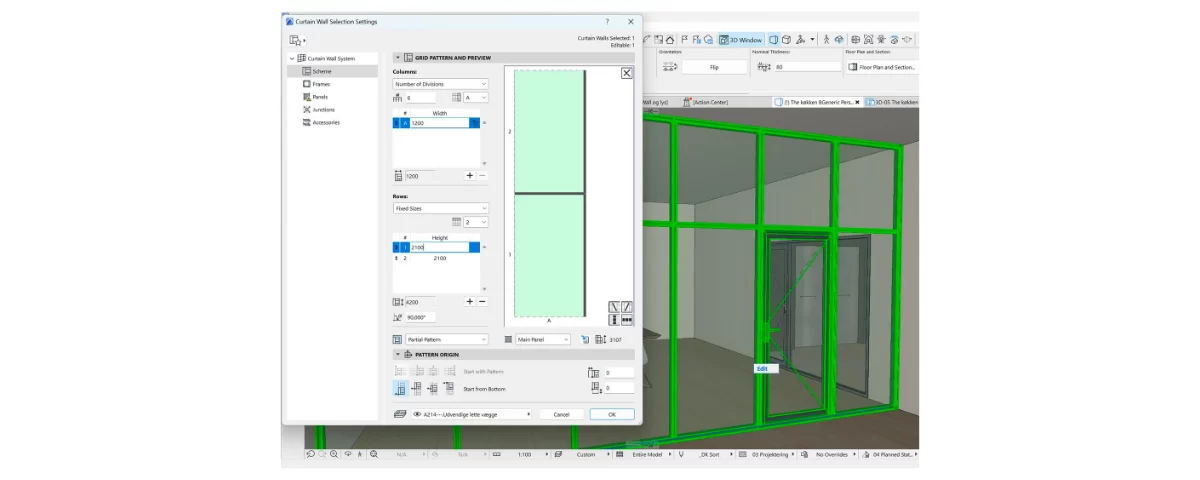Switch to the '3D-05' view tab
Viewport: 1200px width, 480px height.
[x=892, y=102]
